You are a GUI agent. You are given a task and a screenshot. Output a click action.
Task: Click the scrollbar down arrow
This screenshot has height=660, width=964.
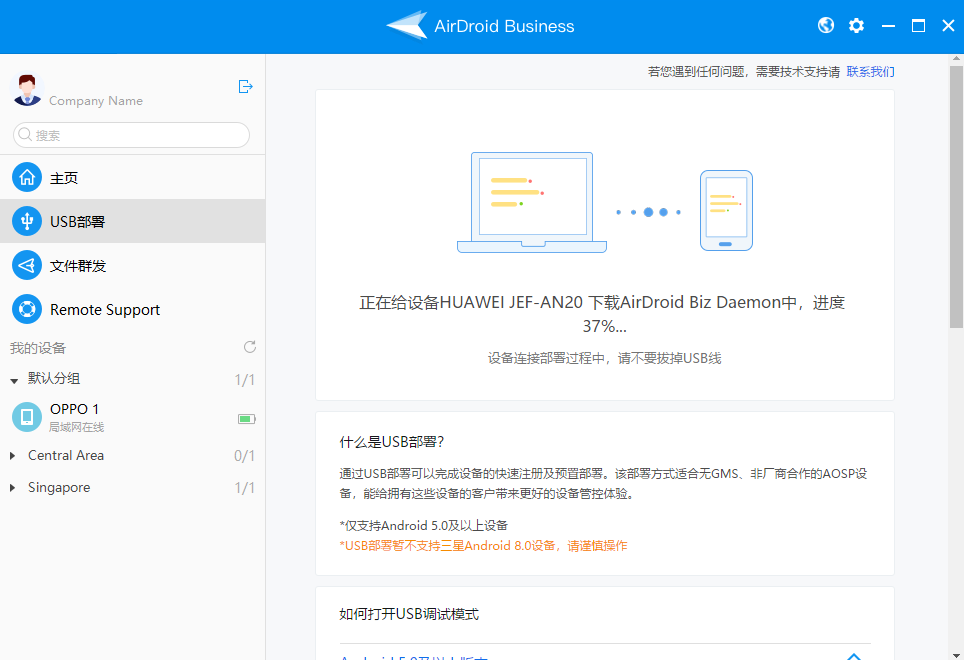(956, 654)
